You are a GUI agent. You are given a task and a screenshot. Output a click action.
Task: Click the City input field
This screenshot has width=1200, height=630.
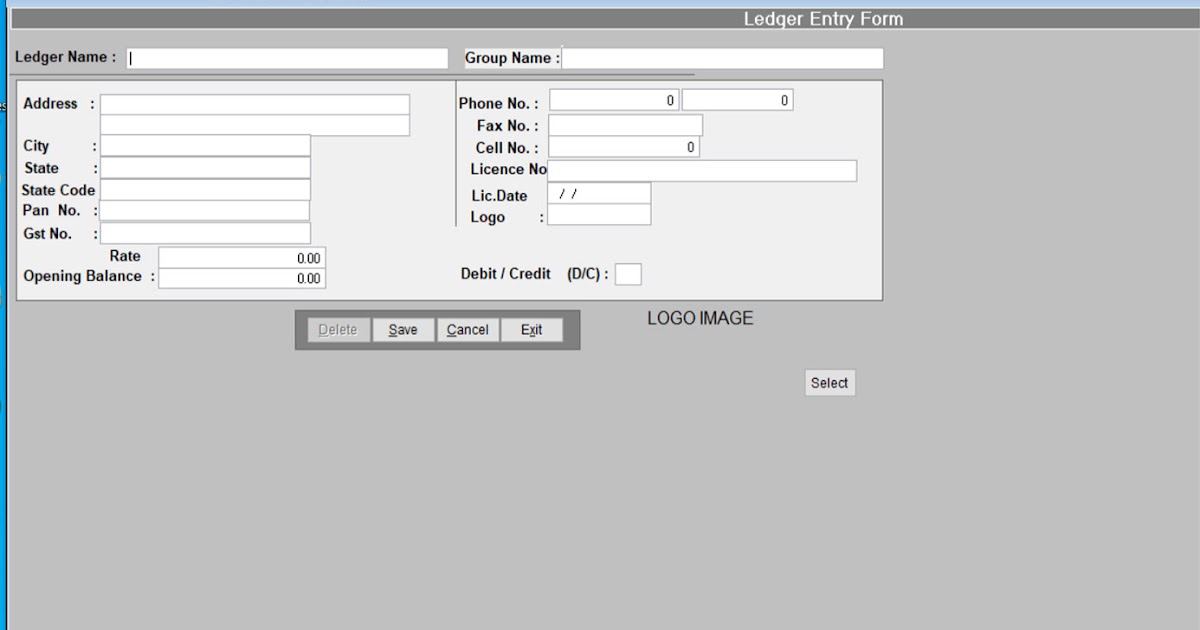(x=205, y=145)
